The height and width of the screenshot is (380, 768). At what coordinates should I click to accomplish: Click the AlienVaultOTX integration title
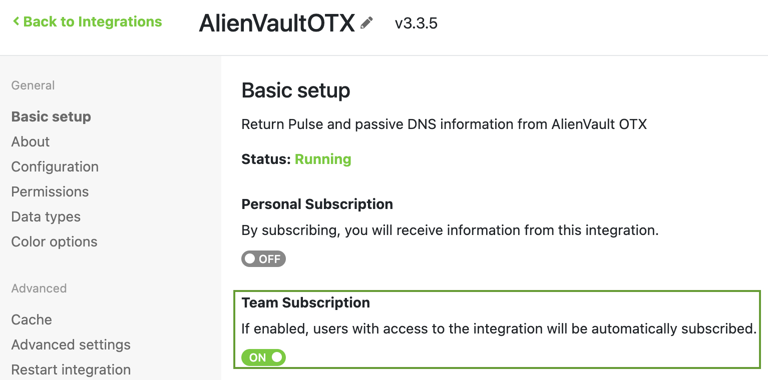point(277,23)
